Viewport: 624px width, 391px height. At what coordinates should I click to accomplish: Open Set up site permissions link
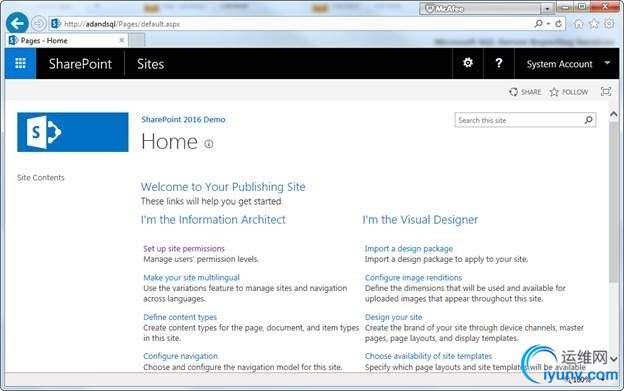[x=184, y=249]
